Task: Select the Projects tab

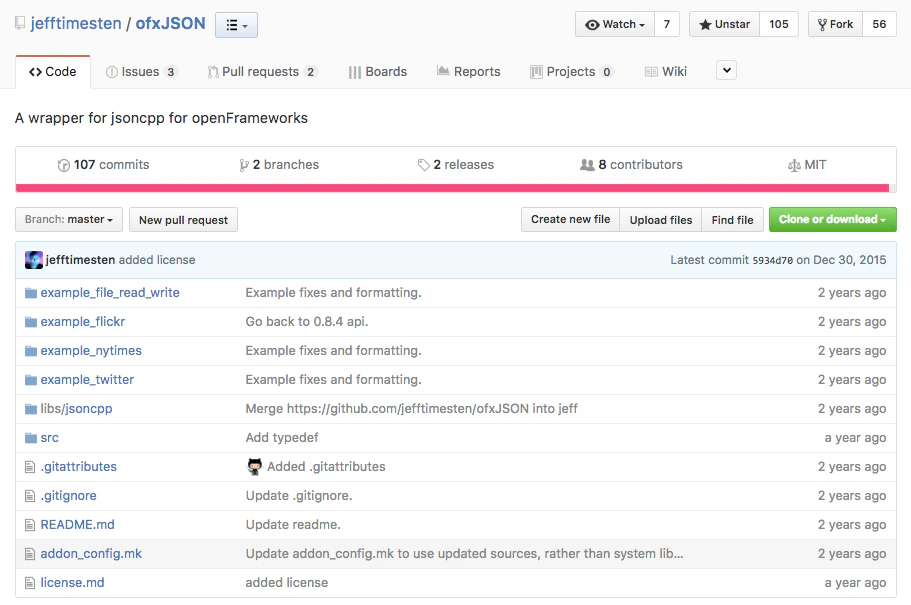Action: pos(572,72)
